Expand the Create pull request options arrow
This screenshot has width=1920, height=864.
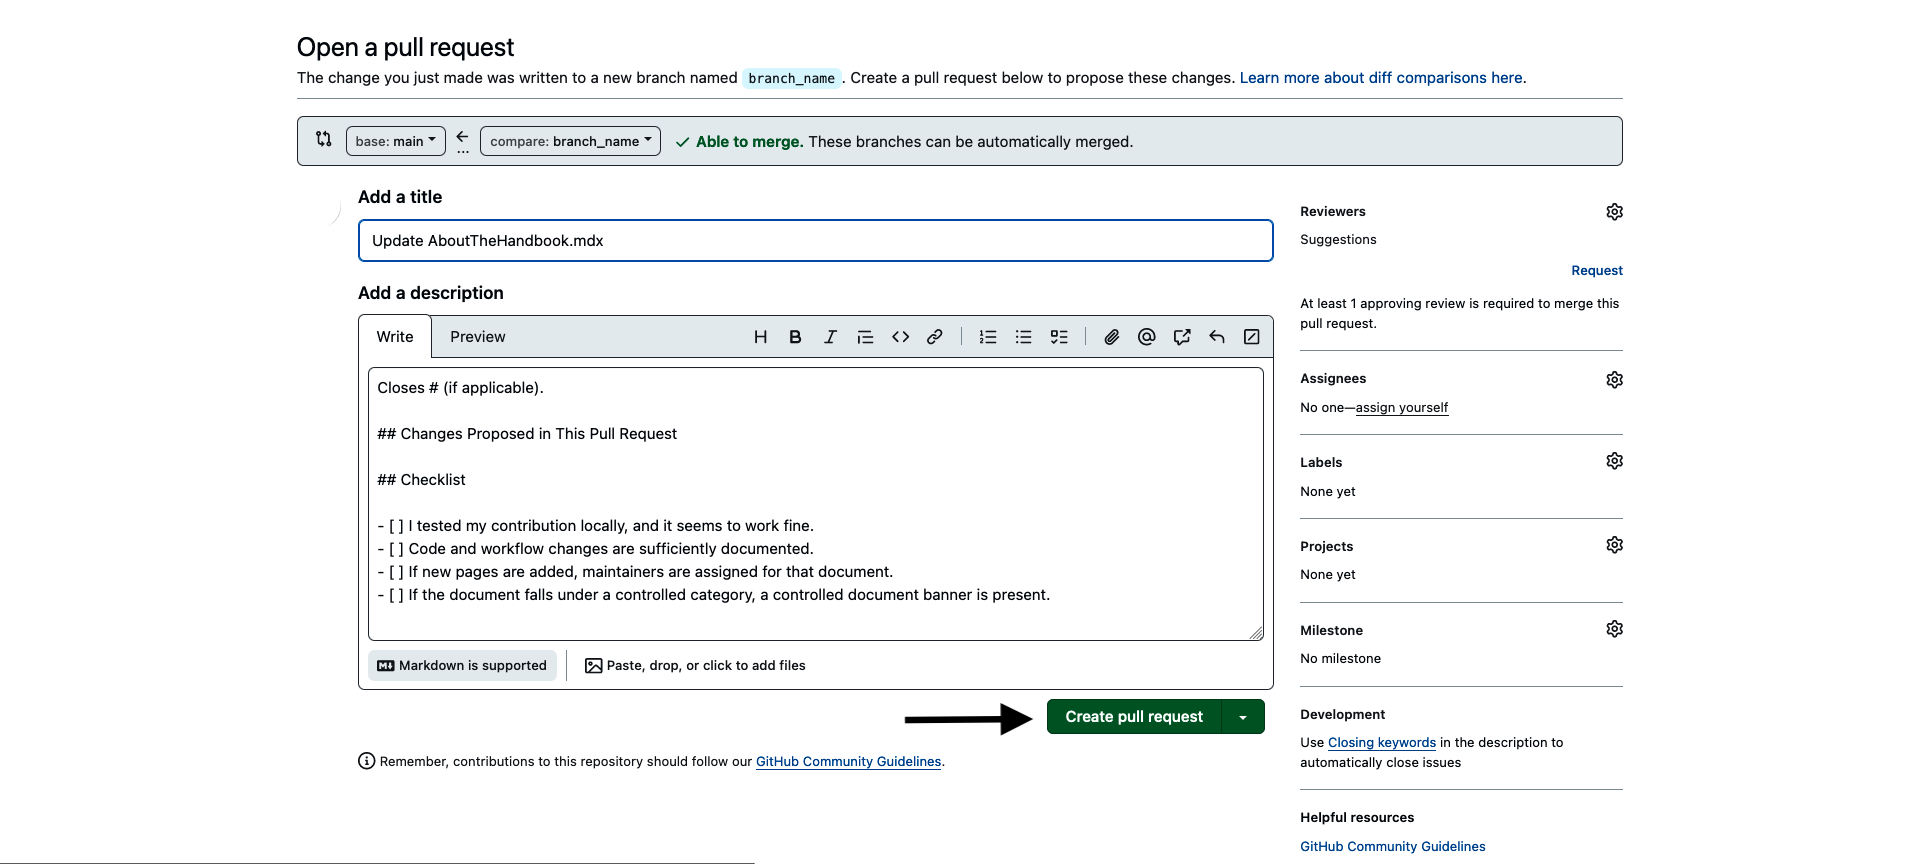[1243, 717]
